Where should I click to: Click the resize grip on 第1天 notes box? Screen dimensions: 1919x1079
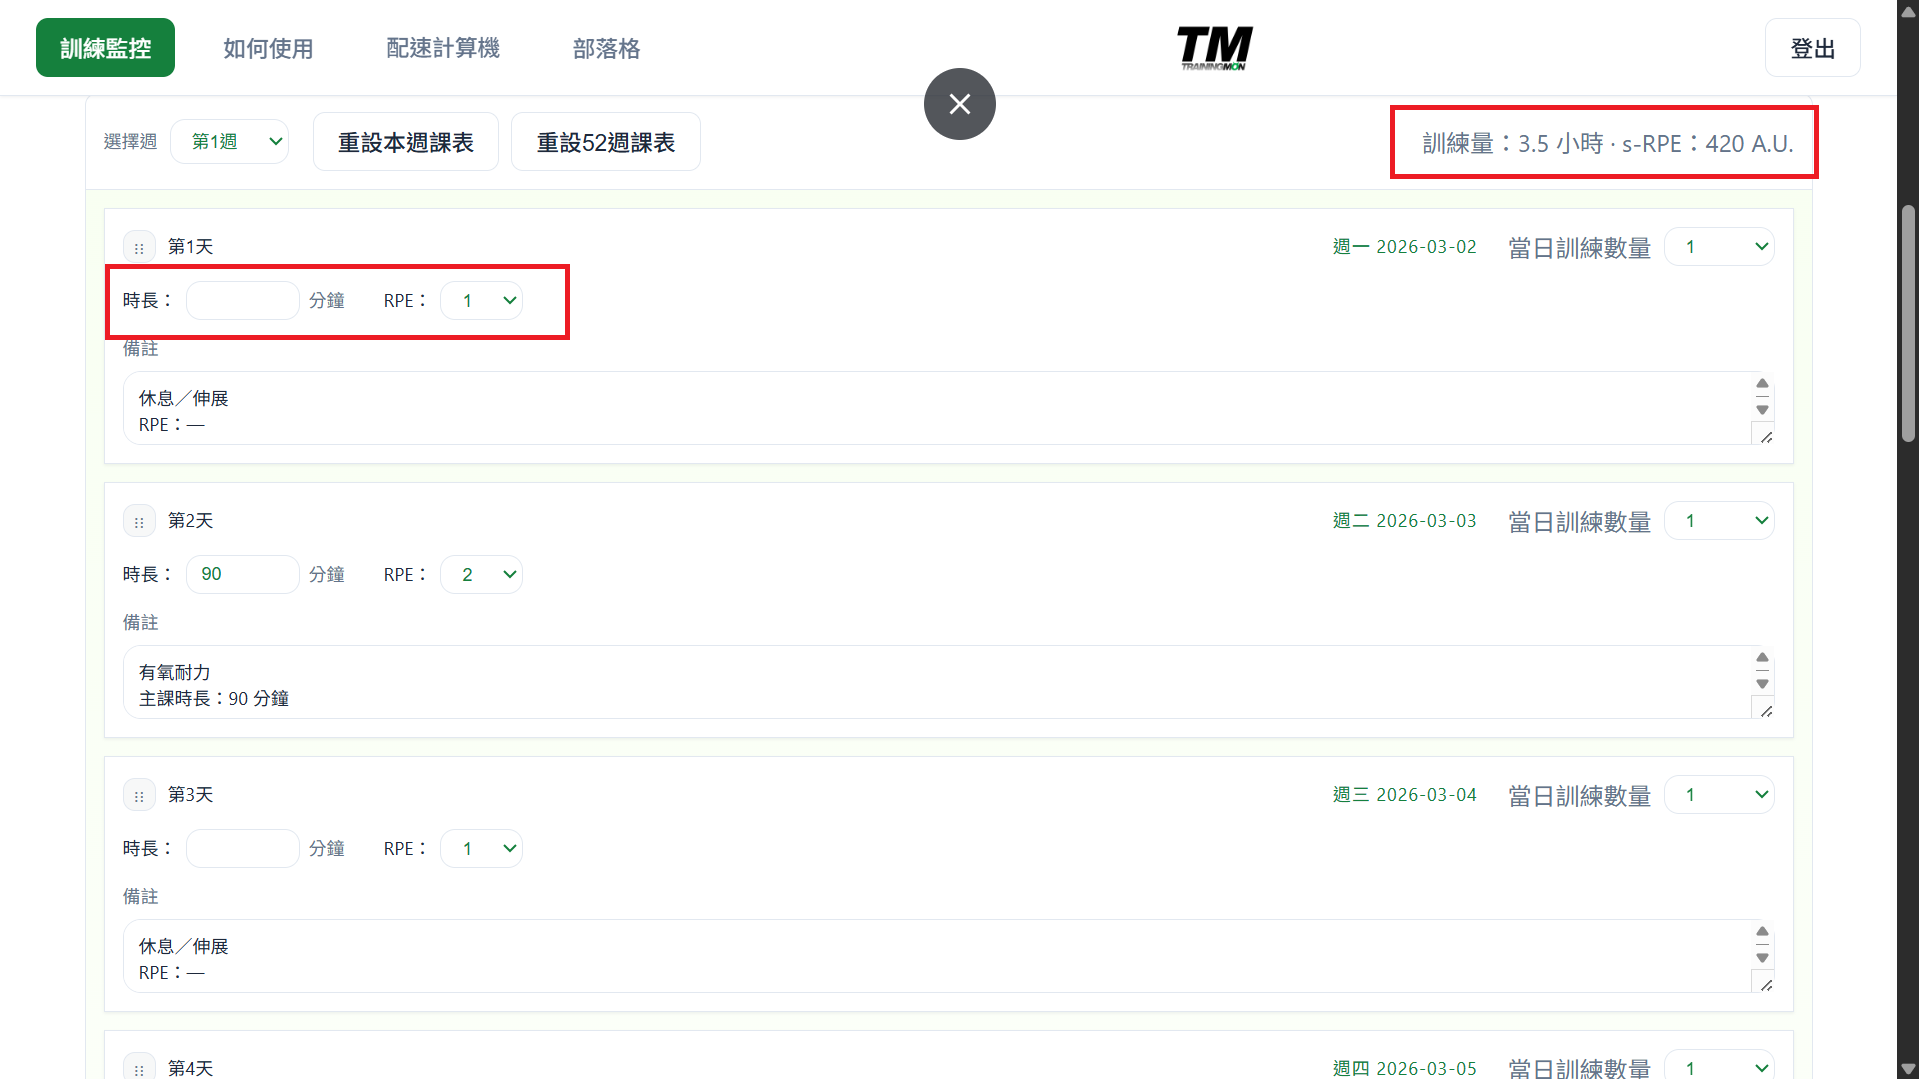1766,436
